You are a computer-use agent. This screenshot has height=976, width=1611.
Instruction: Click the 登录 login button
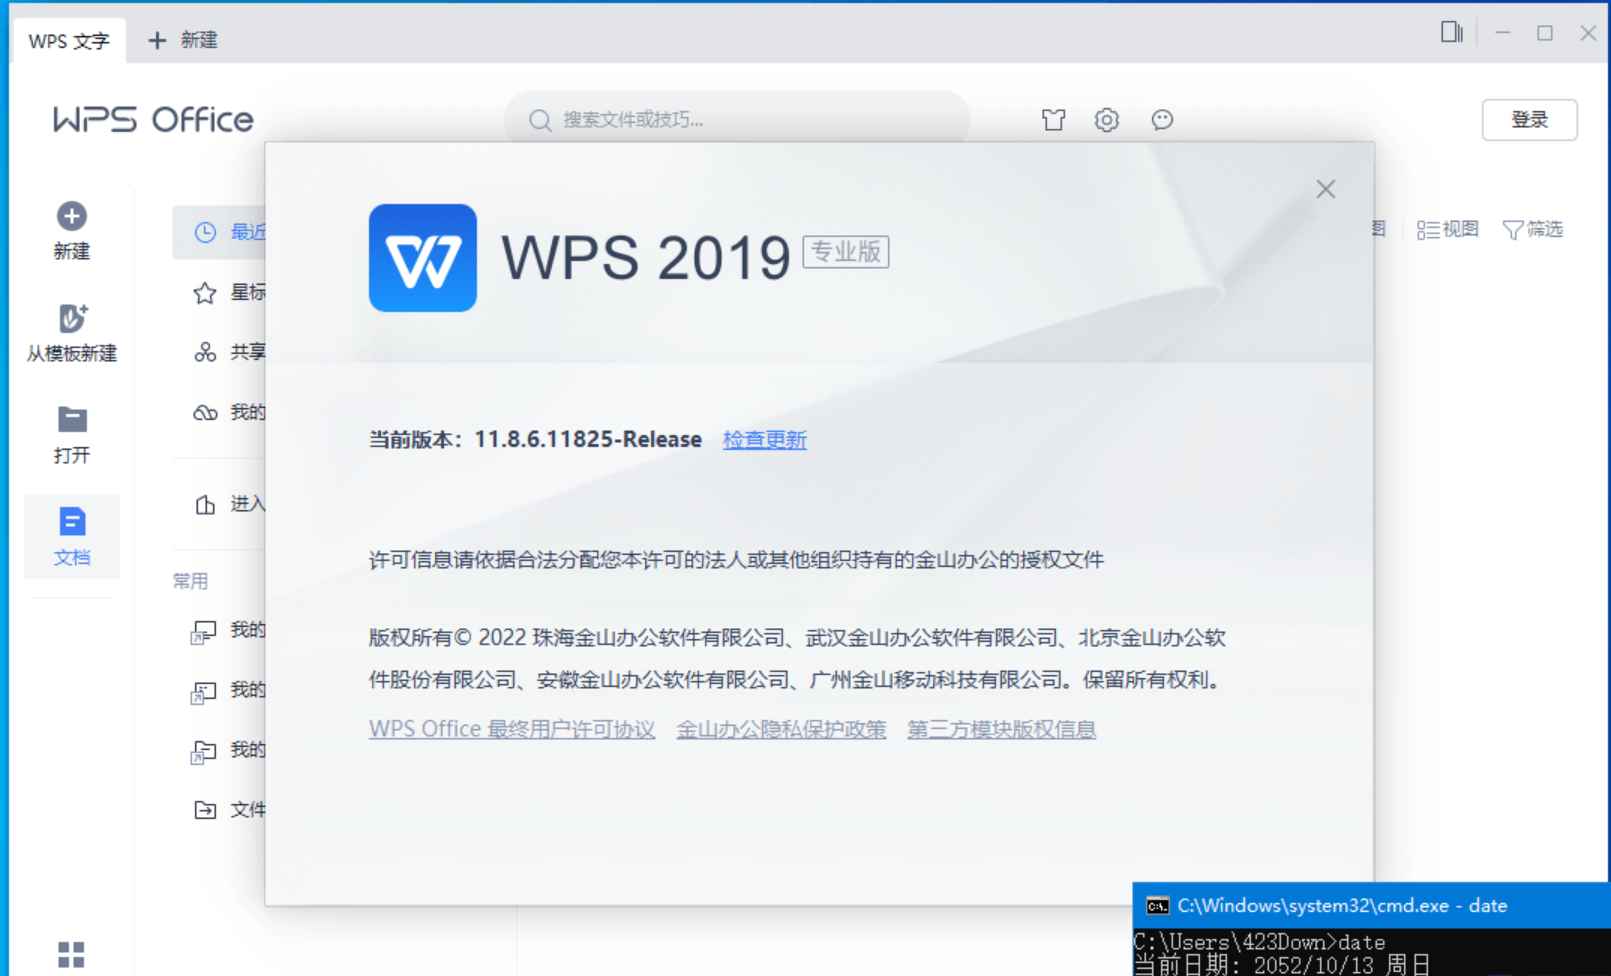[x=1529, y=119]
